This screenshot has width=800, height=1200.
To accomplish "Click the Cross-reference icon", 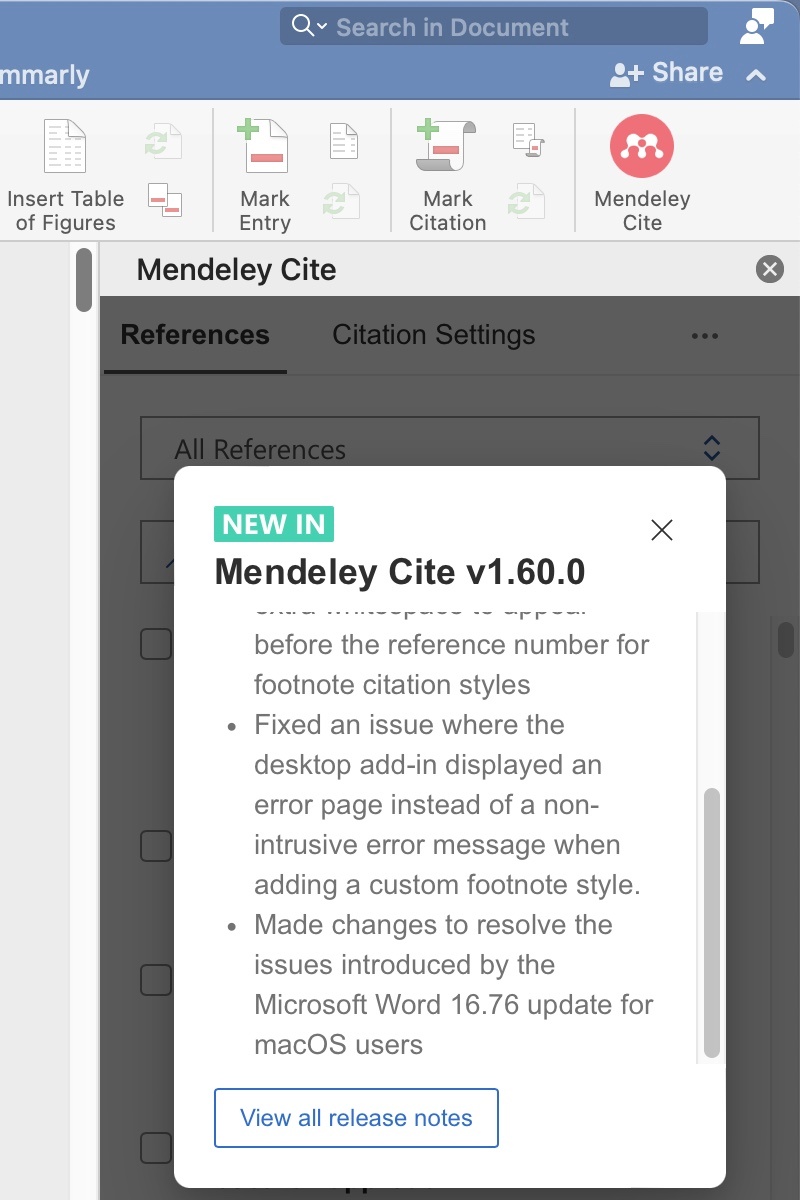I will tap(164, 198).
